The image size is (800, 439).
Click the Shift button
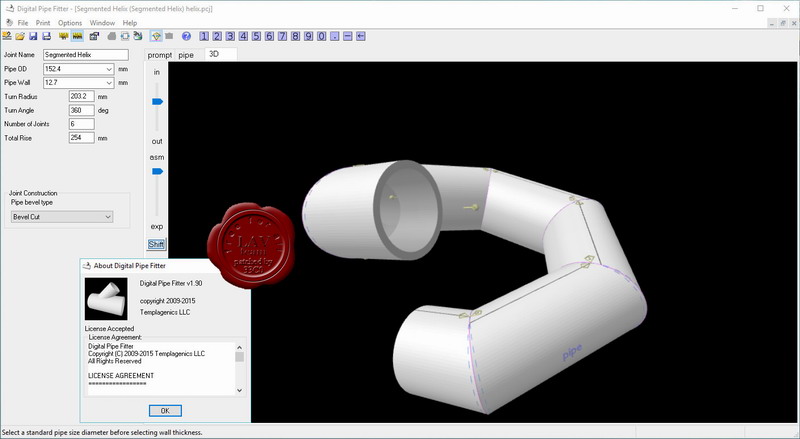pos(156,244)
